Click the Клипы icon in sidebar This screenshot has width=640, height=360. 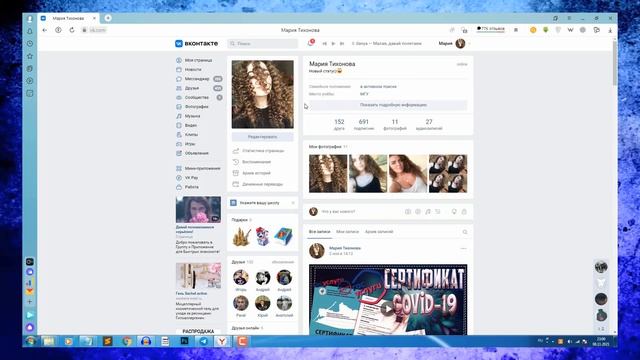(x=179, y=134)
